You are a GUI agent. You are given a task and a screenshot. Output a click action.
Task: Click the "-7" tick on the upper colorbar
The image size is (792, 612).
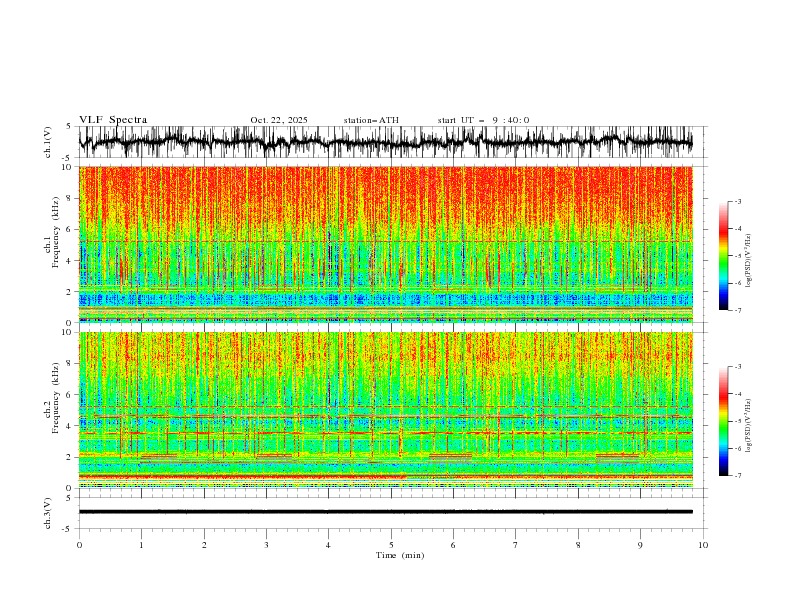737,310
